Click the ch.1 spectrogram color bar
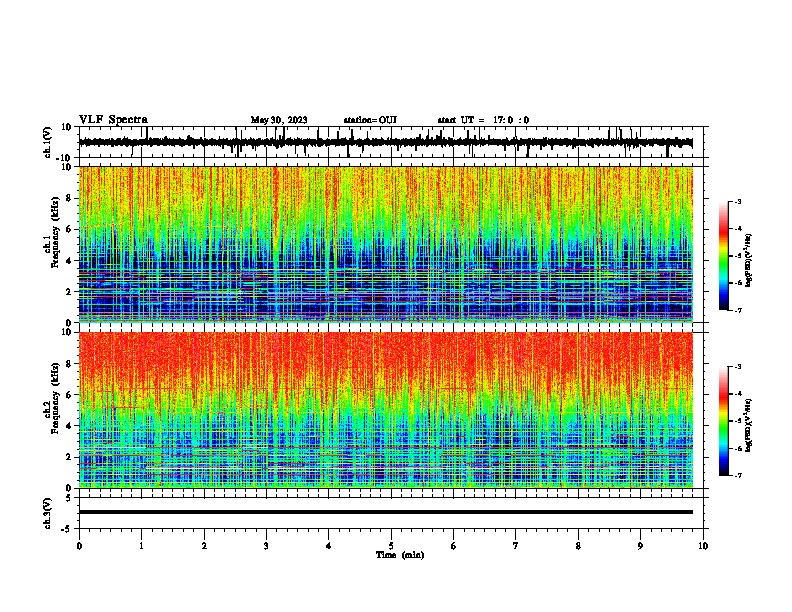Viewport: 792px width, 612px height. pos(724,256)
